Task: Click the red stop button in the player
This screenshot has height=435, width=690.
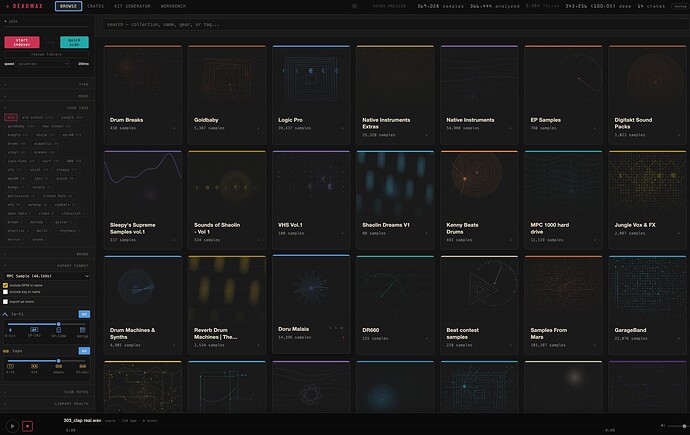Action: [27, 426]
